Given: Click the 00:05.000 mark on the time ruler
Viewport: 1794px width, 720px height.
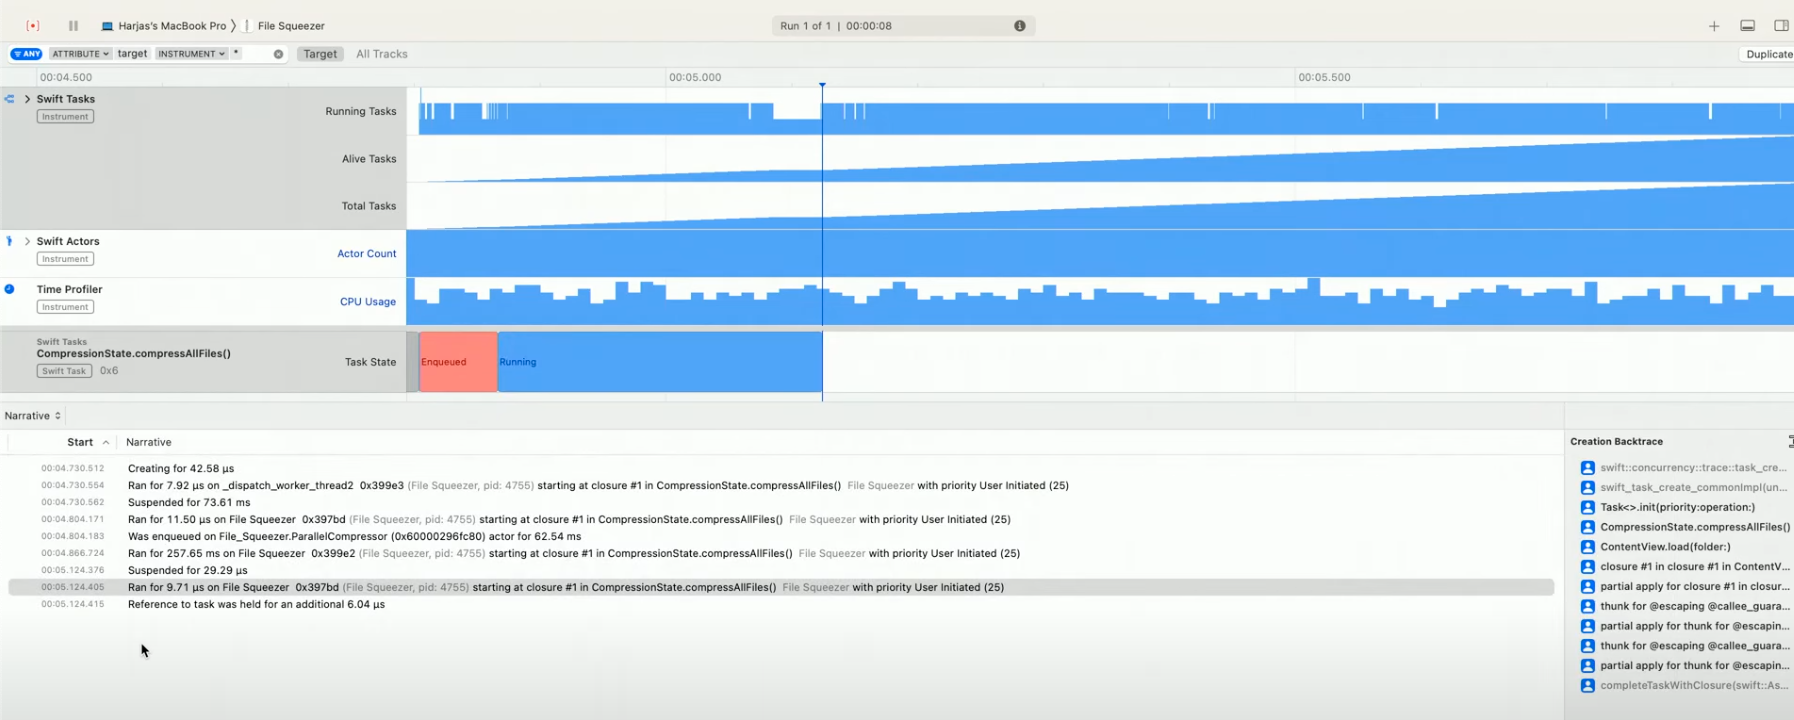Looking at the screenshot, I should (695, 77).
